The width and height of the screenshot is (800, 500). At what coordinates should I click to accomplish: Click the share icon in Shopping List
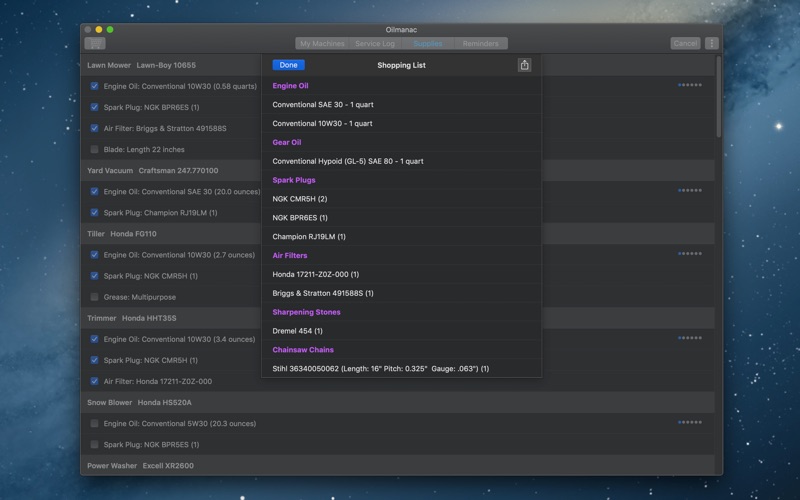point(524,65)
